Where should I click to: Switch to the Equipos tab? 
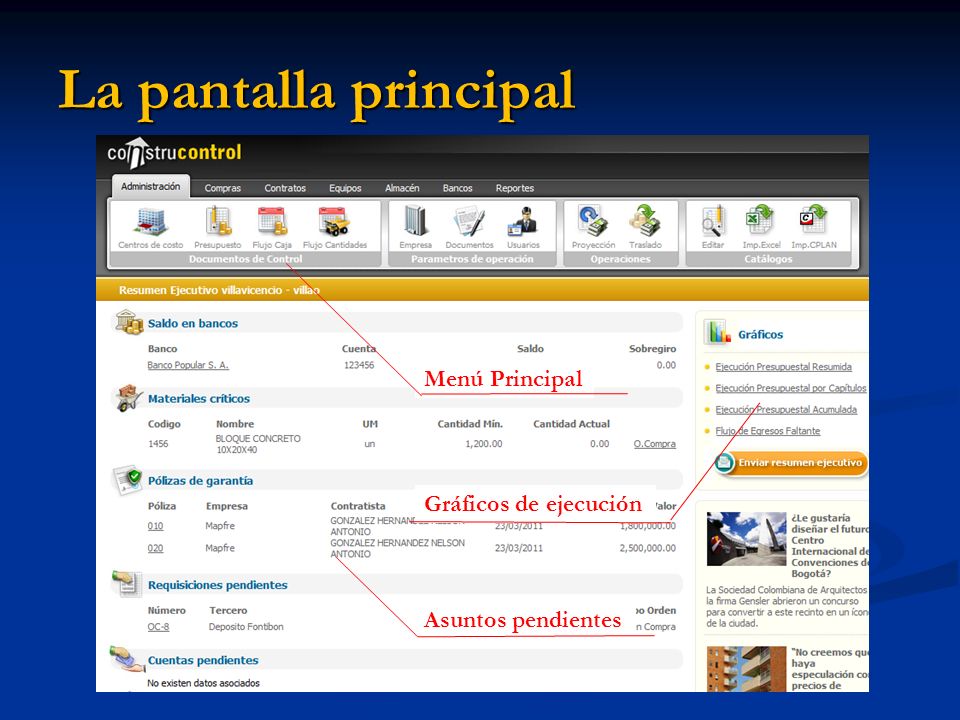point(345,188)
